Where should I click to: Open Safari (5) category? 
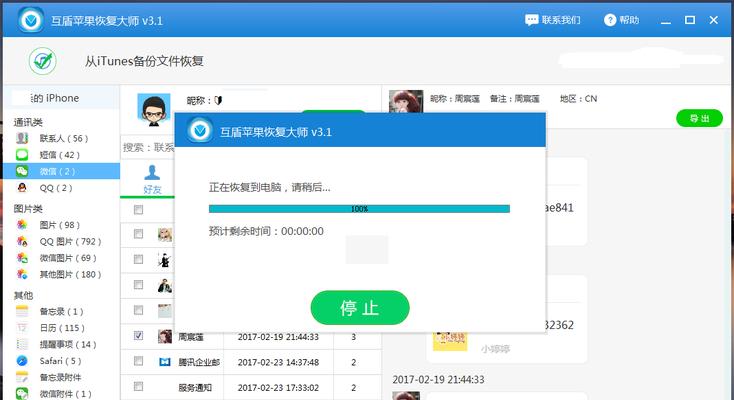pyautogui.click(x=60, y=361)
